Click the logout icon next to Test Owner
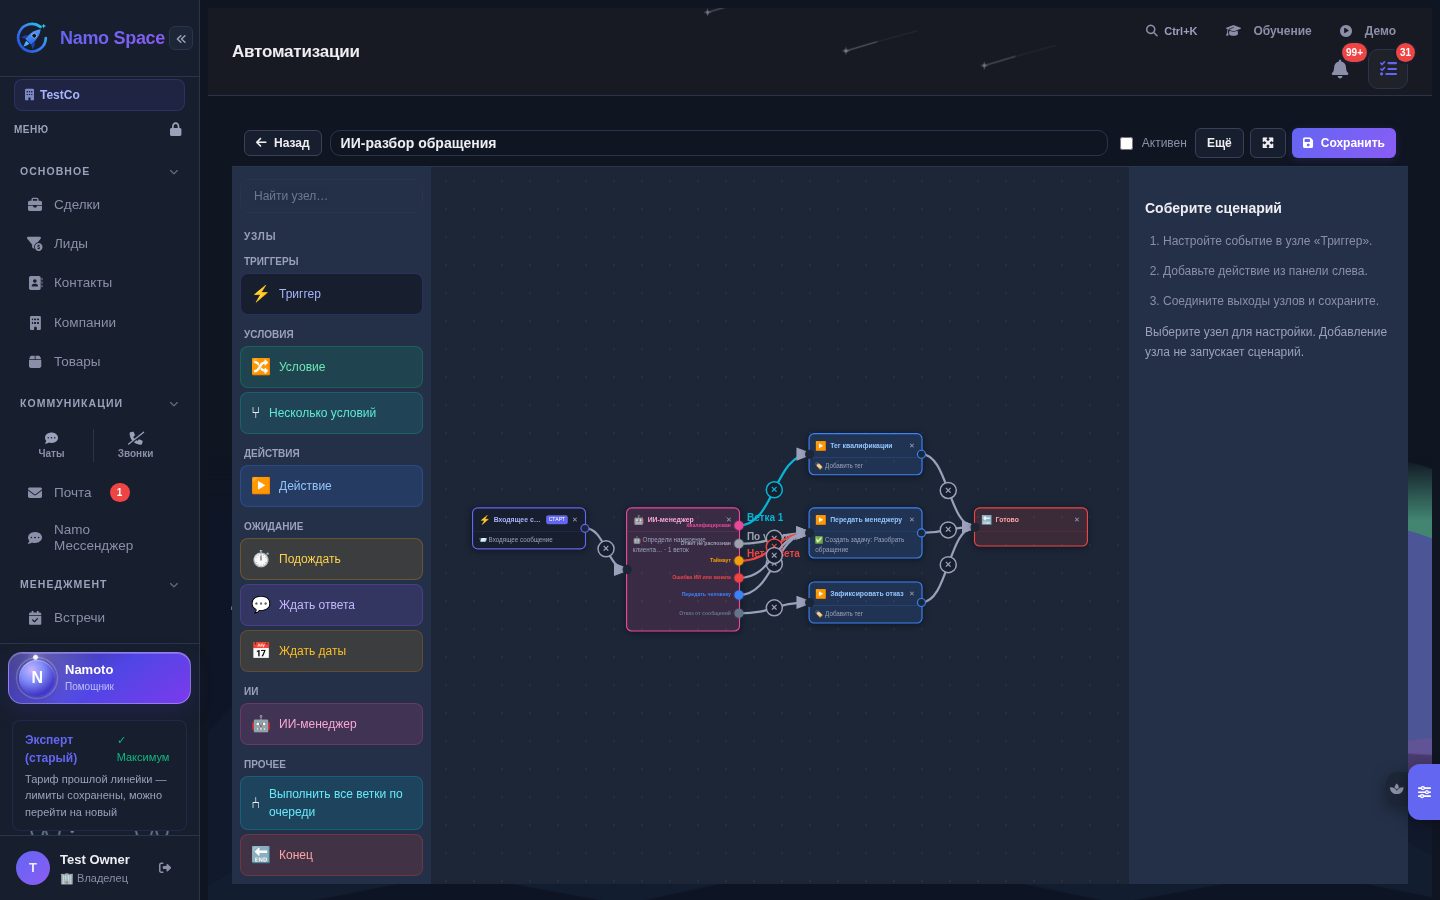This screenshot has height=900, width=1440. point(165,867)
